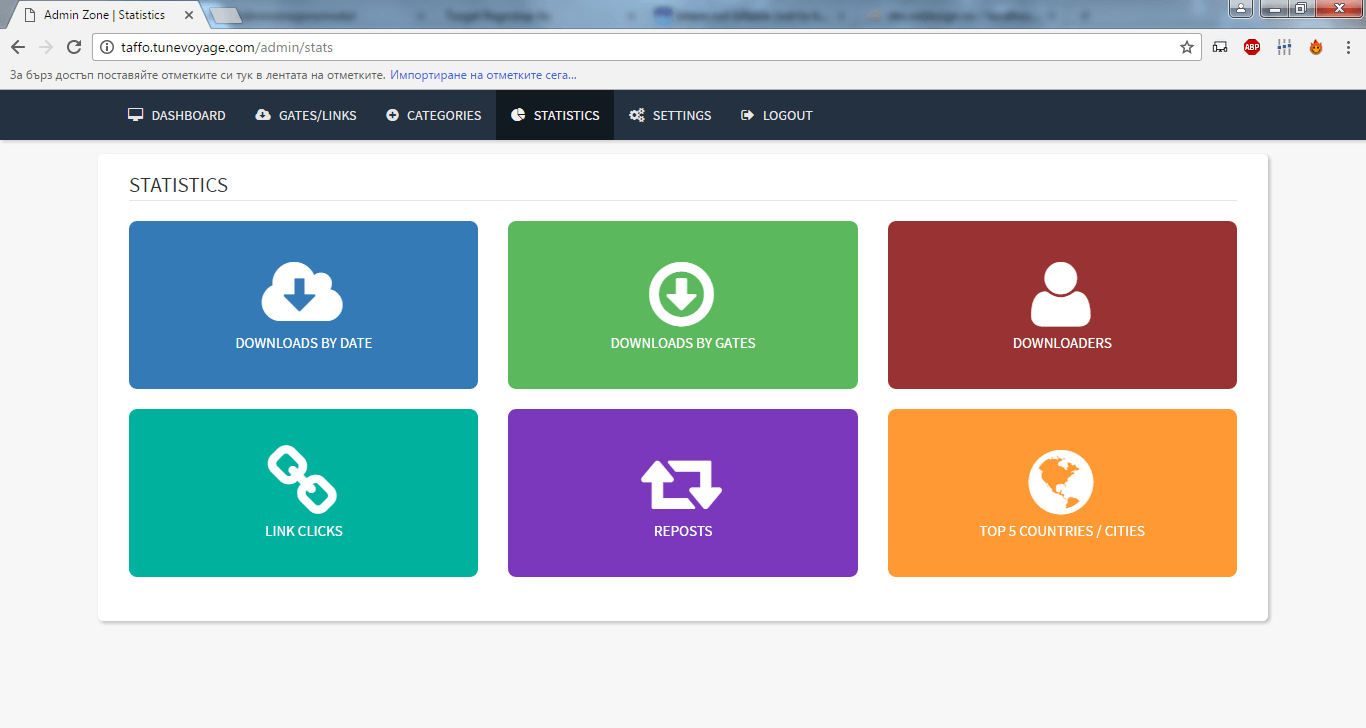This screenshot has height=728, width=1366.
Task: Click the Dashboard monitor icon
Action: point(136,115)
